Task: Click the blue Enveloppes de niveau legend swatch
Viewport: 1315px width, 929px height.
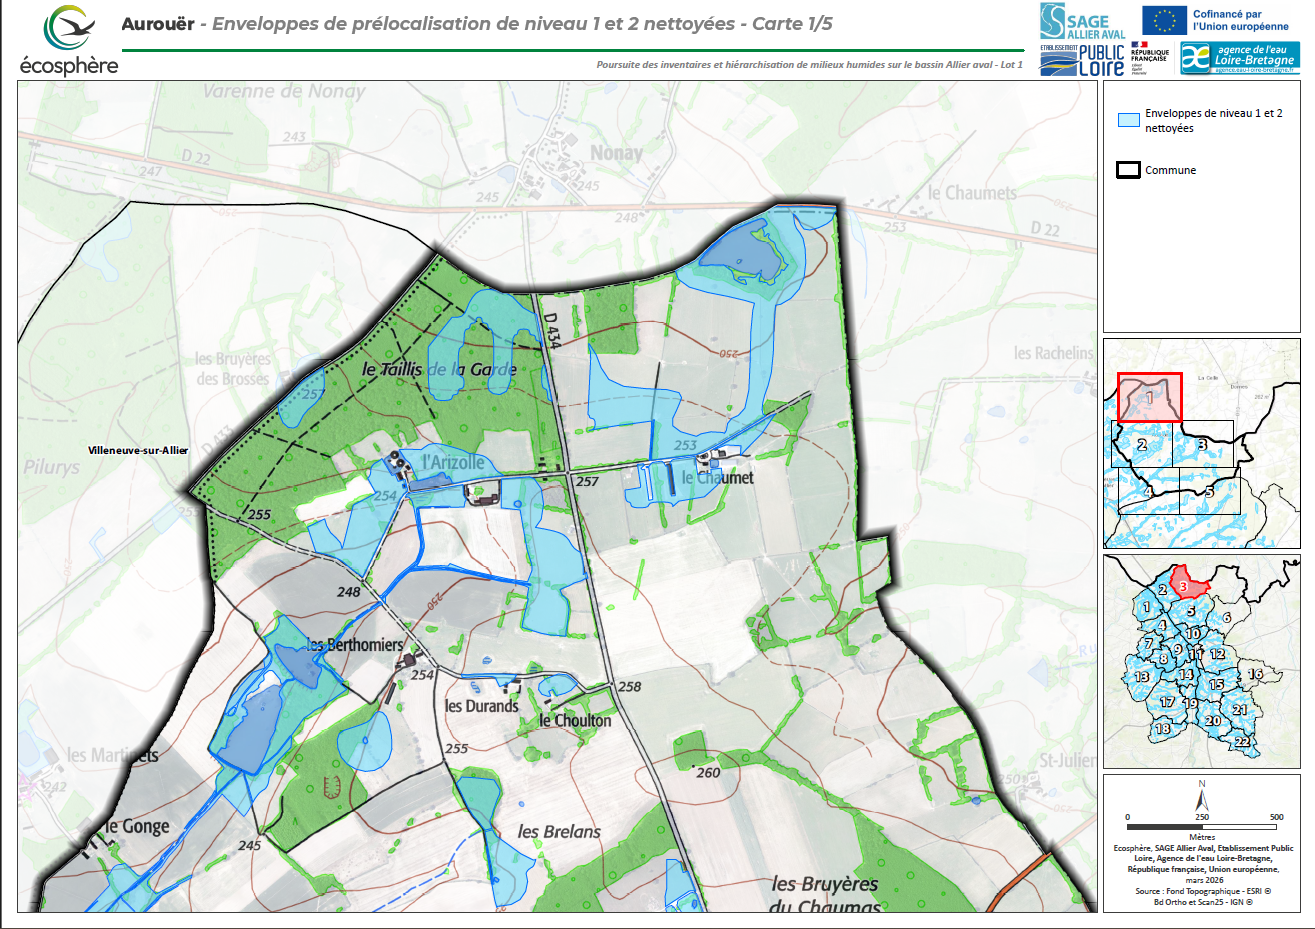Action: coord(1128,120)
